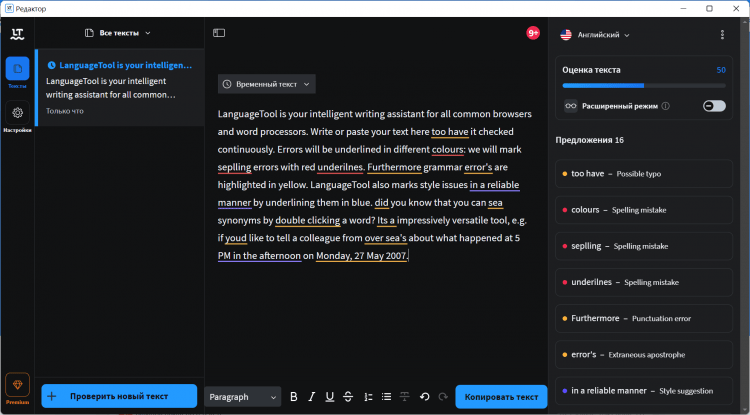The height and width of the screenshot is (415, 750).
Task: Apply underline formatting
Action: tap(330, 397)
